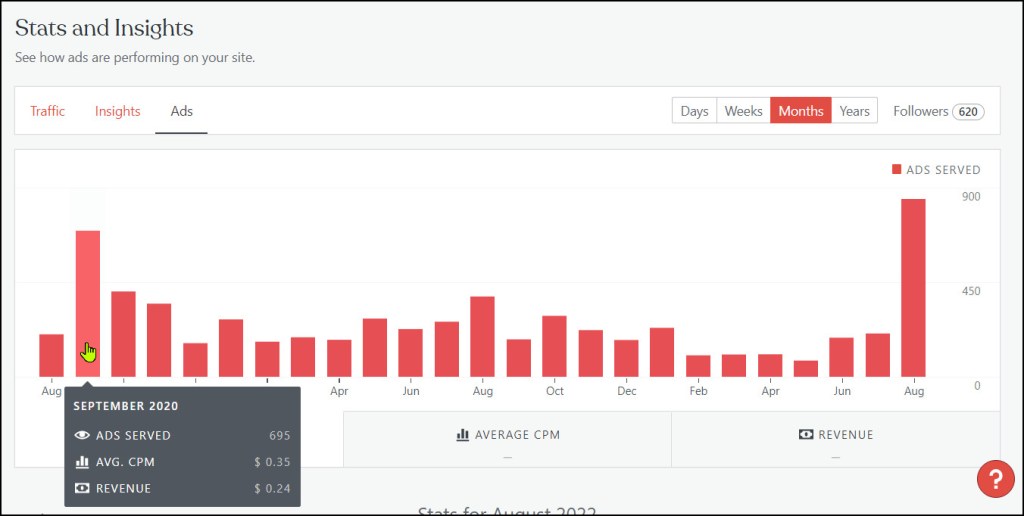The image size is (1024, 516).
Task: Switch chart view to Days
Action: pos(694,111)
